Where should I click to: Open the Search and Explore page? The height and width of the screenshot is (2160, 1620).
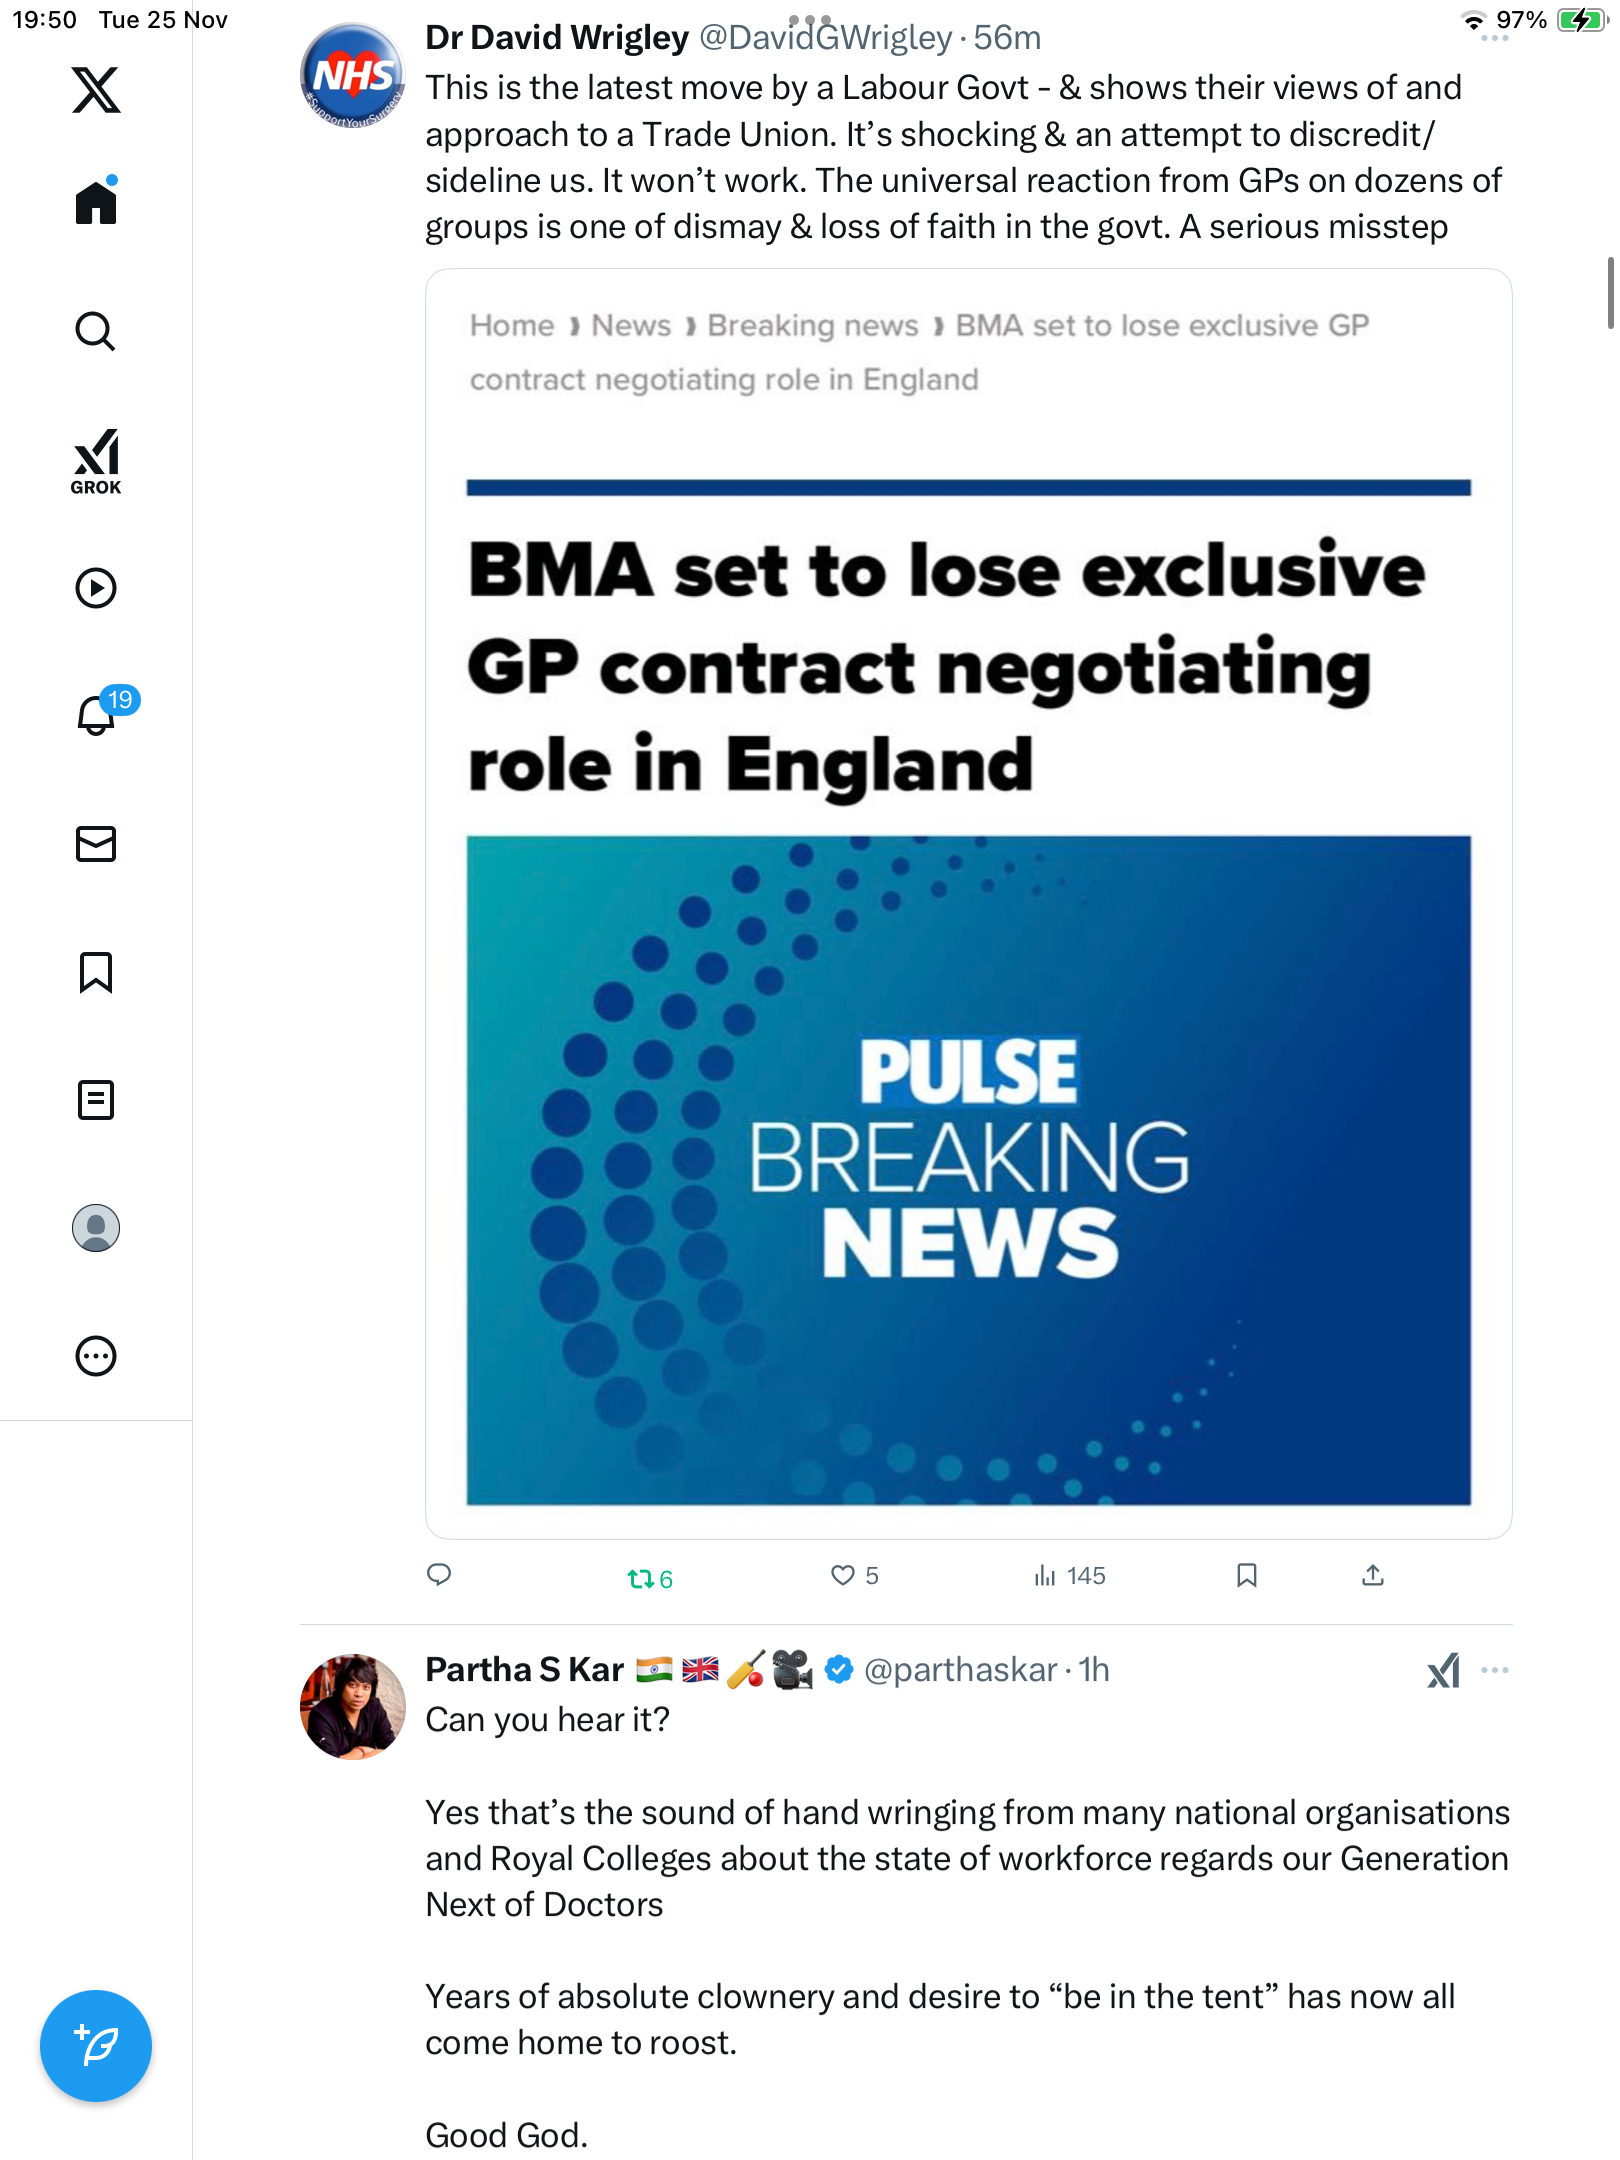(x=96, y=331)
